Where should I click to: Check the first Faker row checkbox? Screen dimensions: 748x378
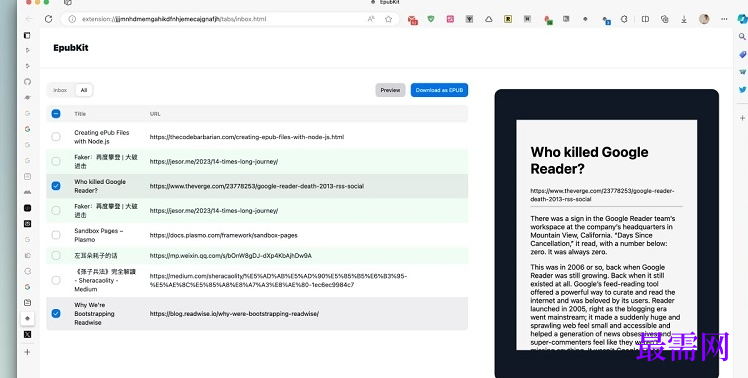[56, 161]
